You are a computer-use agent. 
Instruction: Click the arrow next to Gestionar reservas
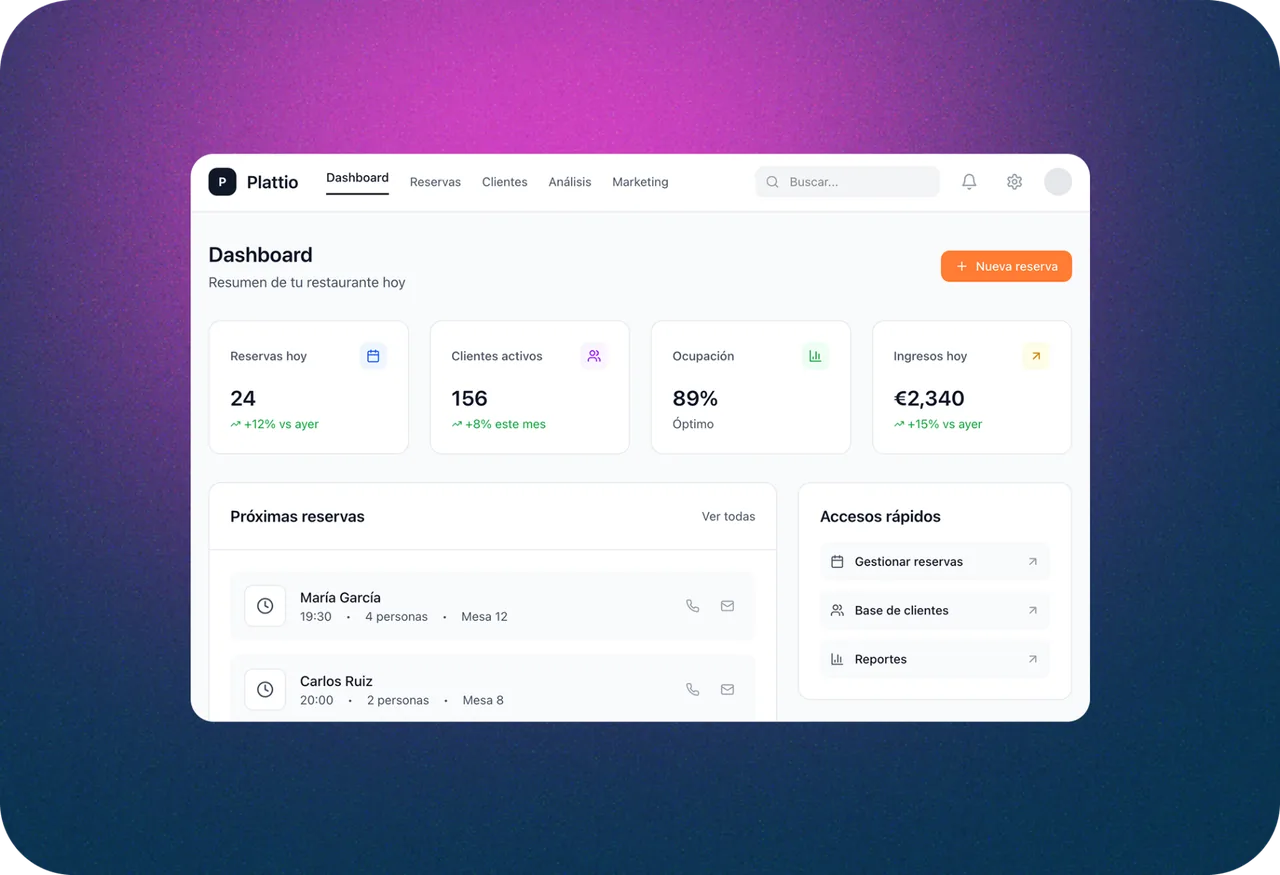click(1033, 561)
